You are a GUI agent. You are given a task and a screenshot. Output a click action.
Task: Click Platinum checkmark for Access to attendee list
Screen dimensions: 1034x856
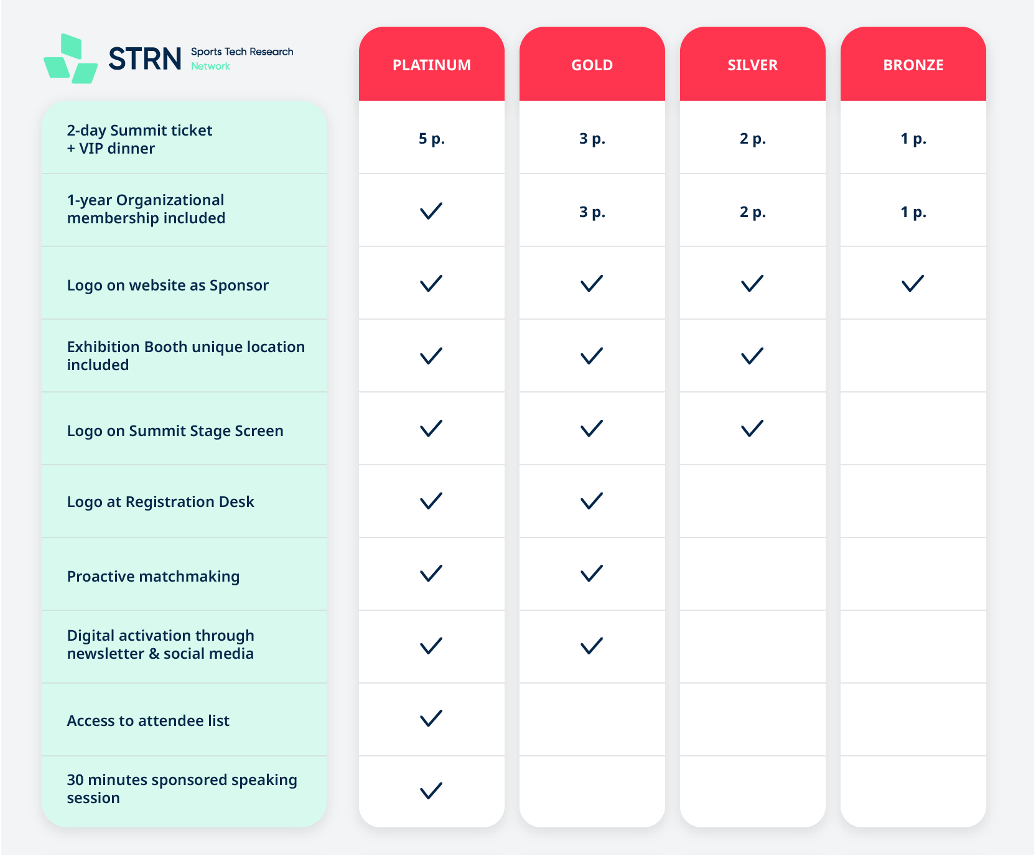pos(431,718)
